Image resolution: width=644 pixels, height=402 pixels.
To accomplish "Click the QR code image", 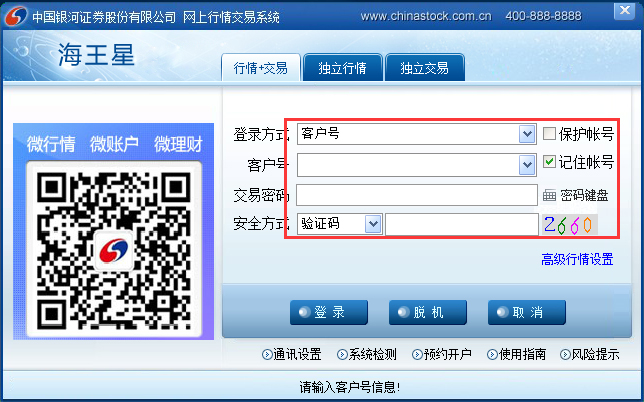I will pyautogui.click(x=114, y=250).
